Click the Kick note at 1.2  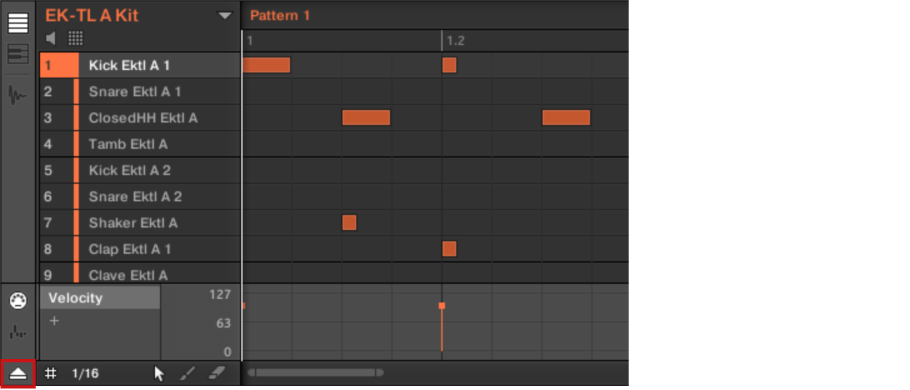[449, 65]
